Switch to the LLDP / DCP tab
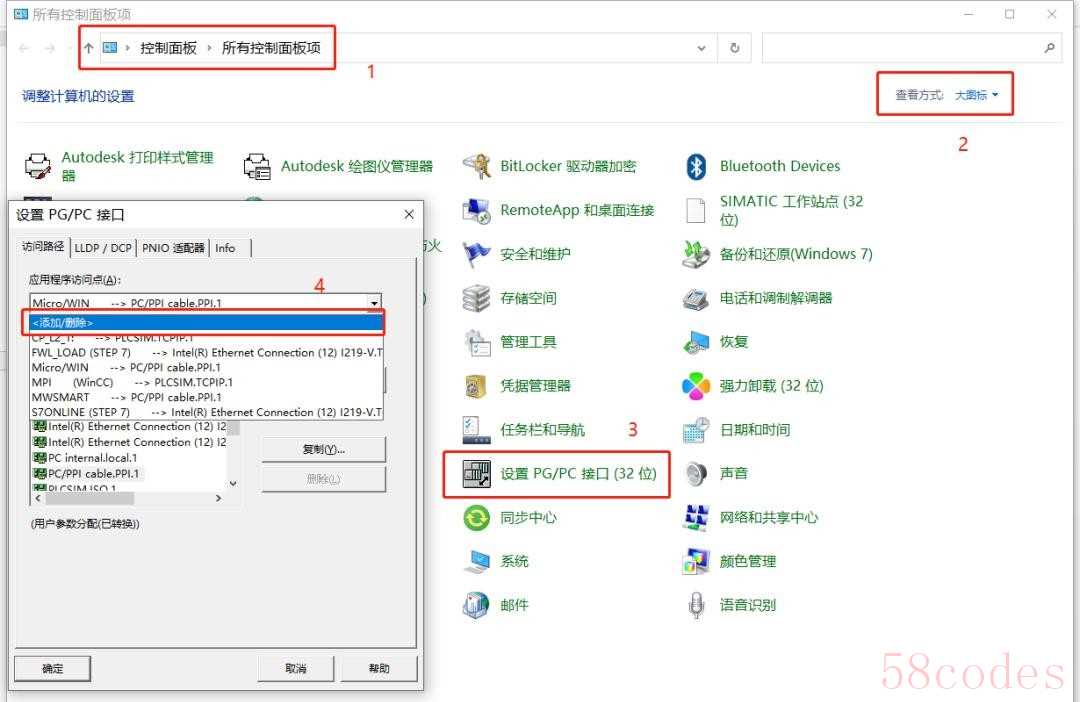Screen dimensions: 1080x702 (x=103, y=248)
